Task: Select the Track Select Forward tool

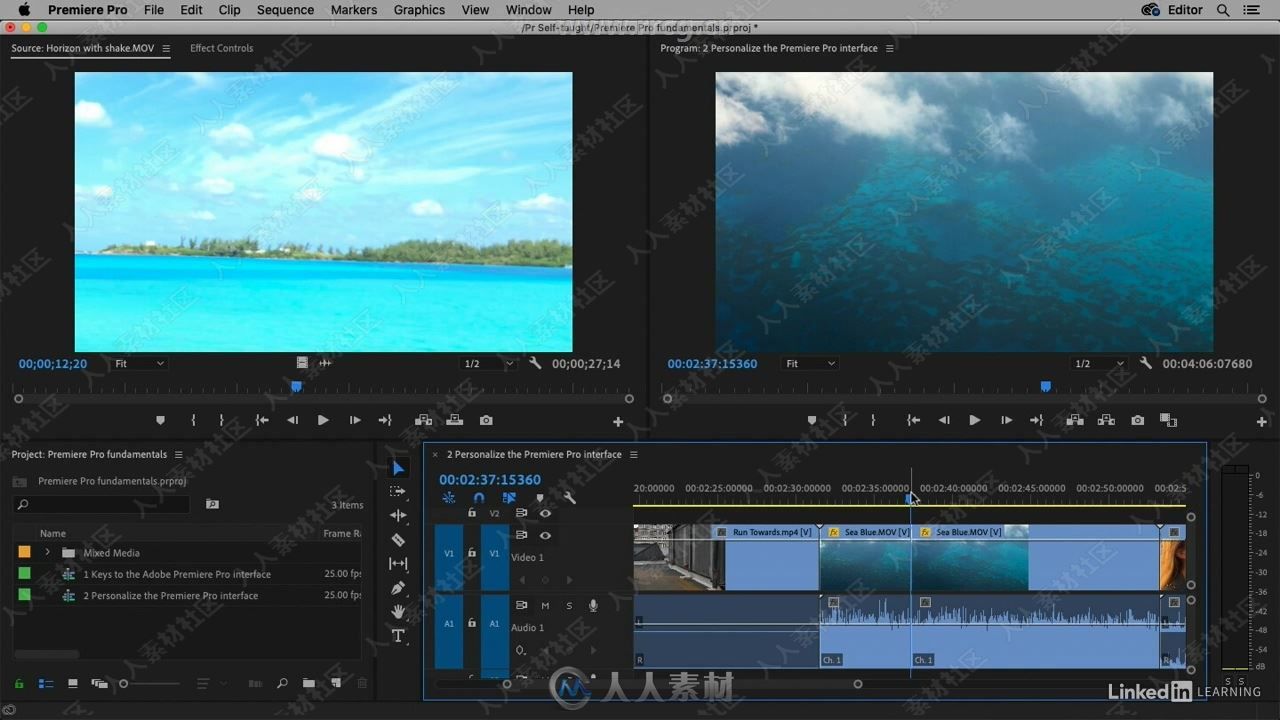Action: coord(398,492)
